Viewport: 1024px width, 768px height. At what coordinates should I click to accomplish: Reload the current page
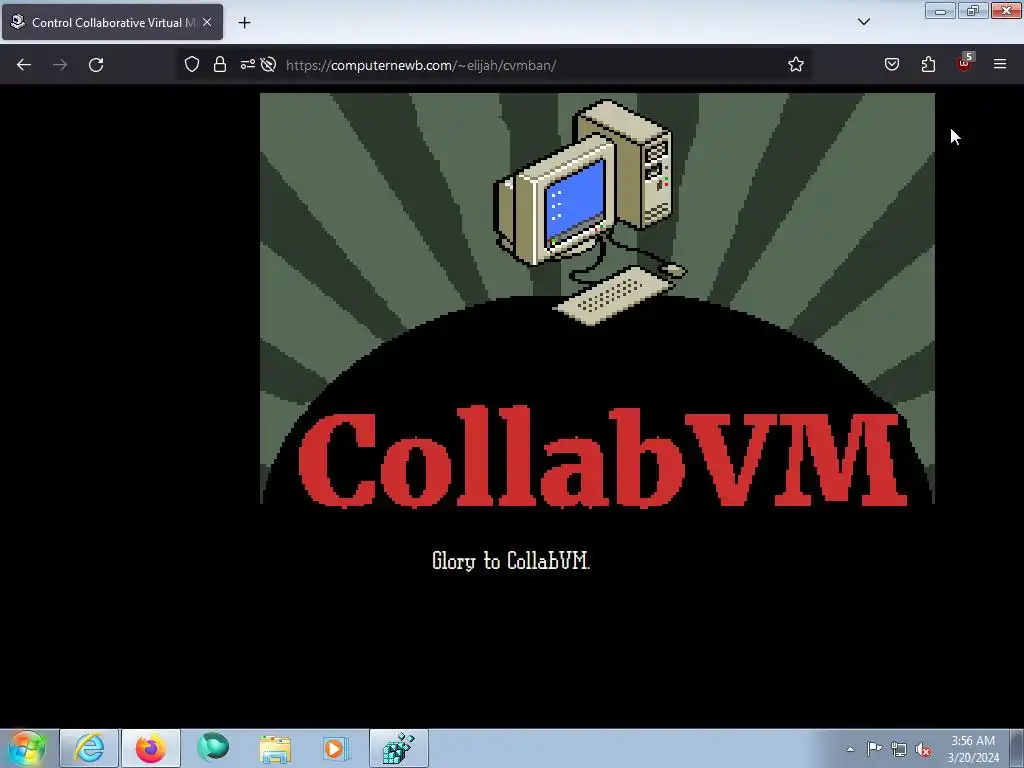(x=96, y=65)
